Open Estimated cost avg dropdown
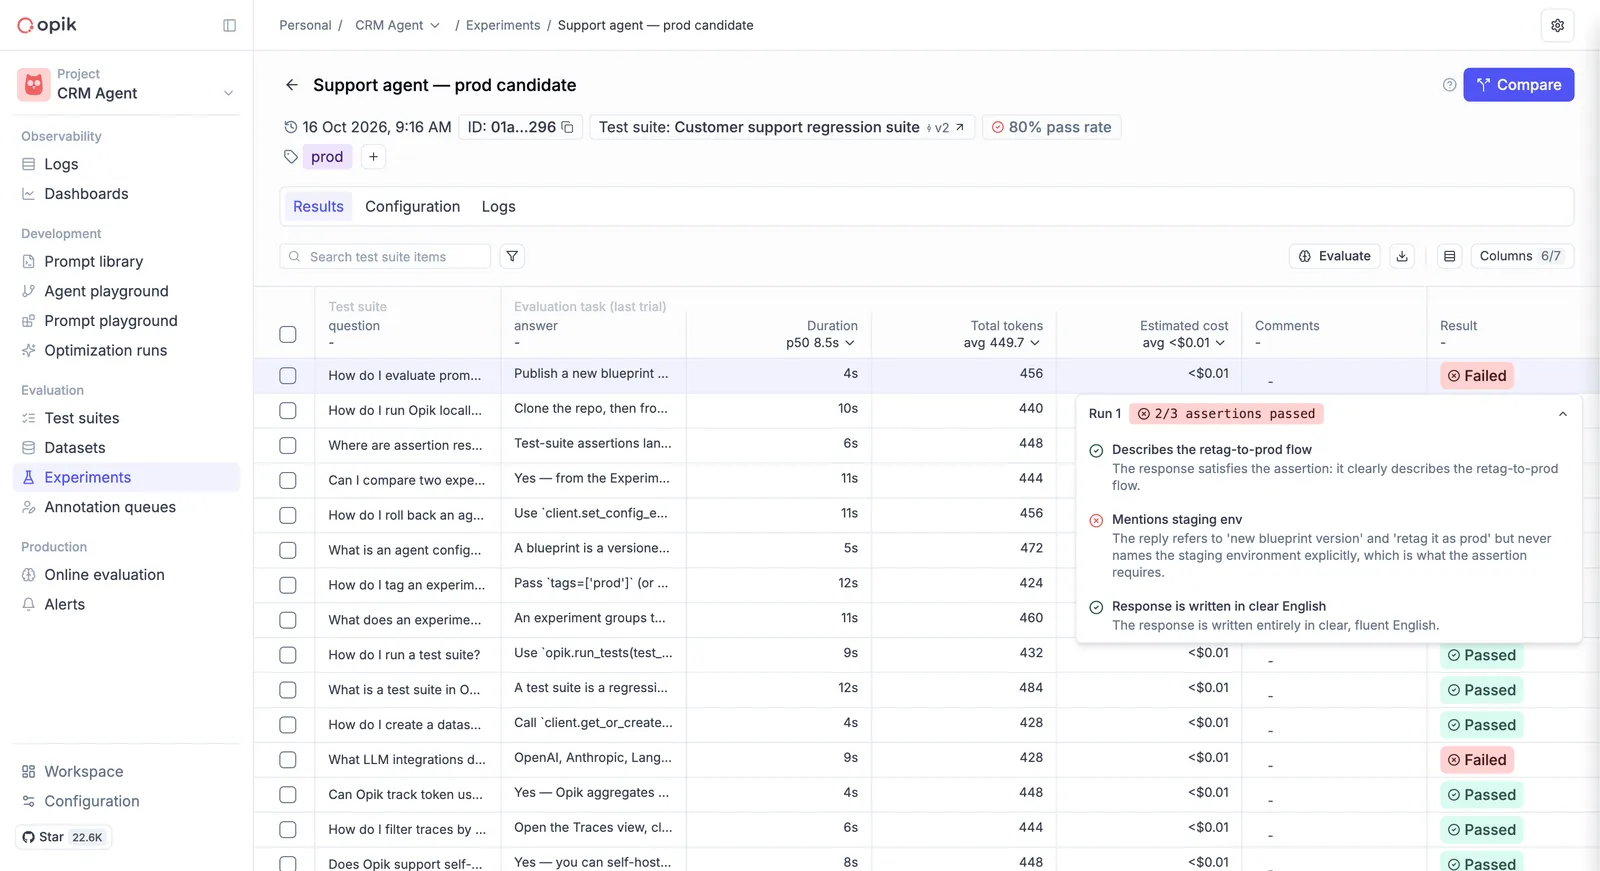This screenshot has width=1600, height=871. point(1185,343)
